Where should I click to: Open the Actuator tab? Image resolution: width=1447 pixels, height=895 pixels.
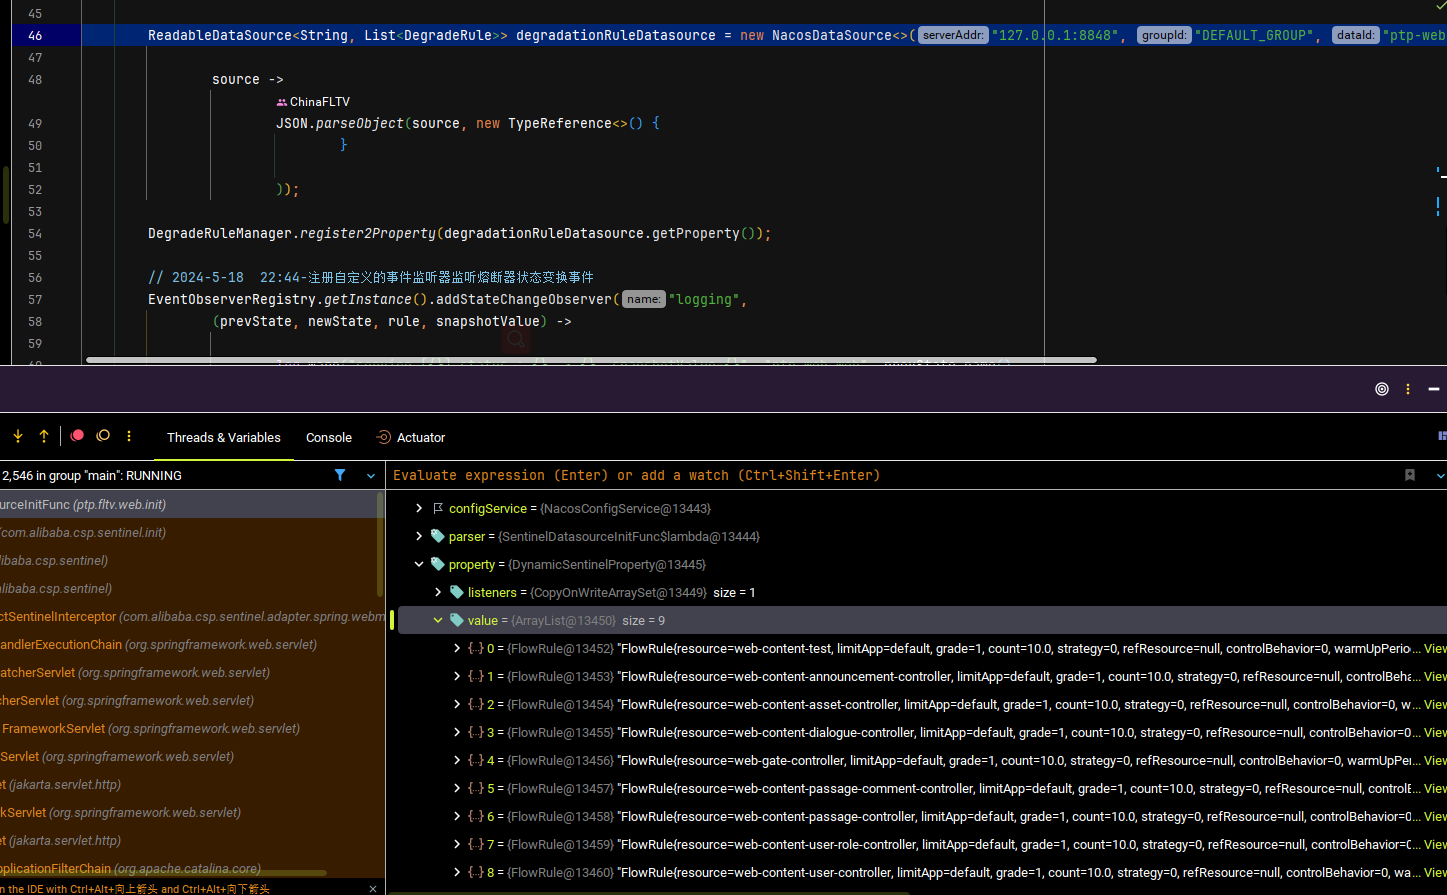pyautogui.click(x=410, y=437)
